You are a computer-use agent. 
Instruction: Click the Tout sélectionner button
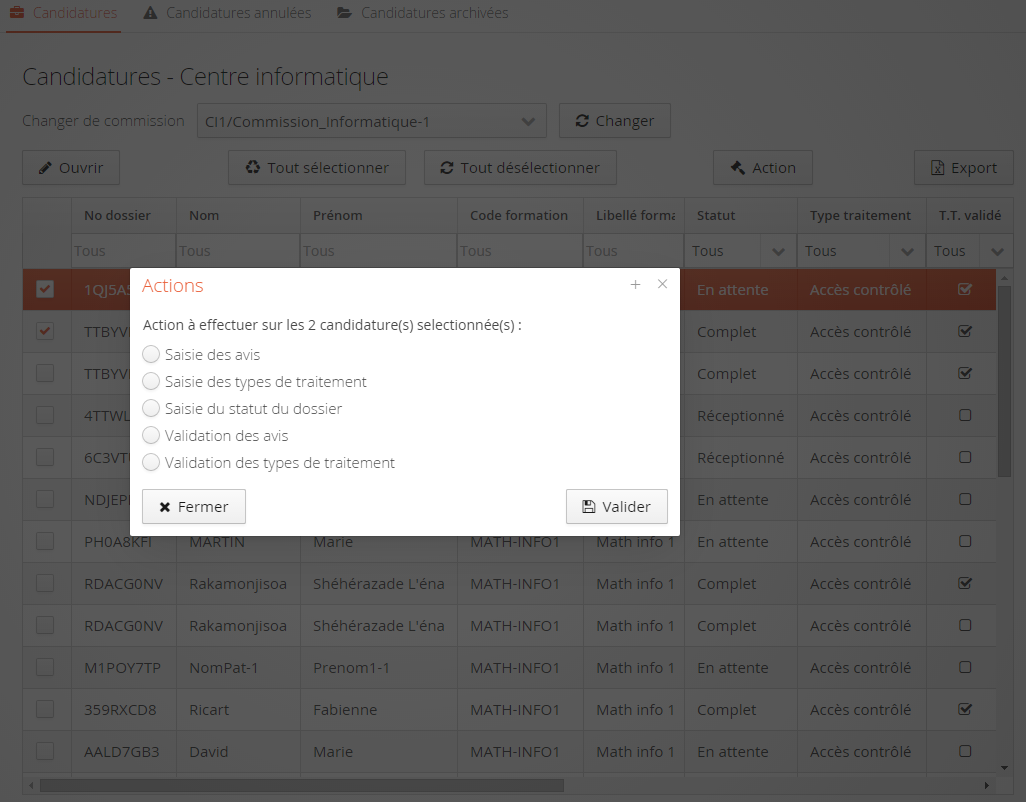pyautogui.click(x=316, y=168)
